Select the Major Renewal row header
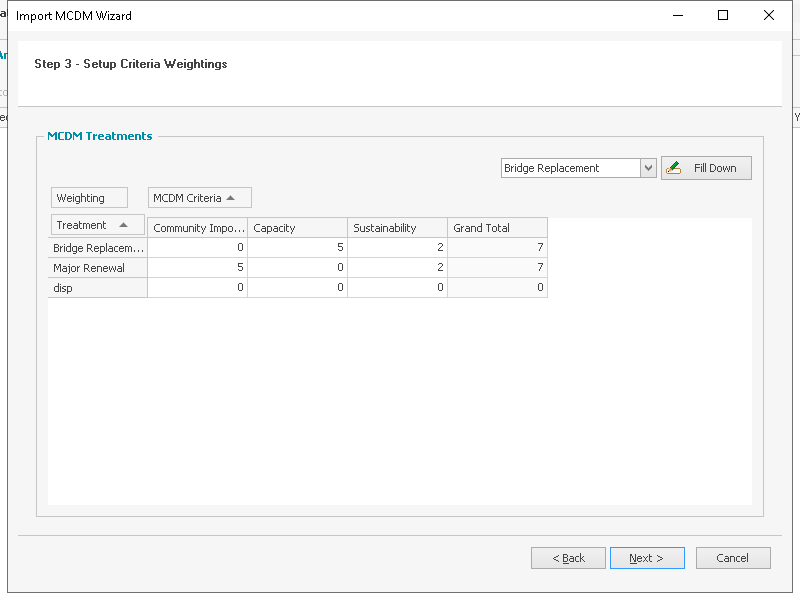Screen dimensions: 800x600 [98, 268]
